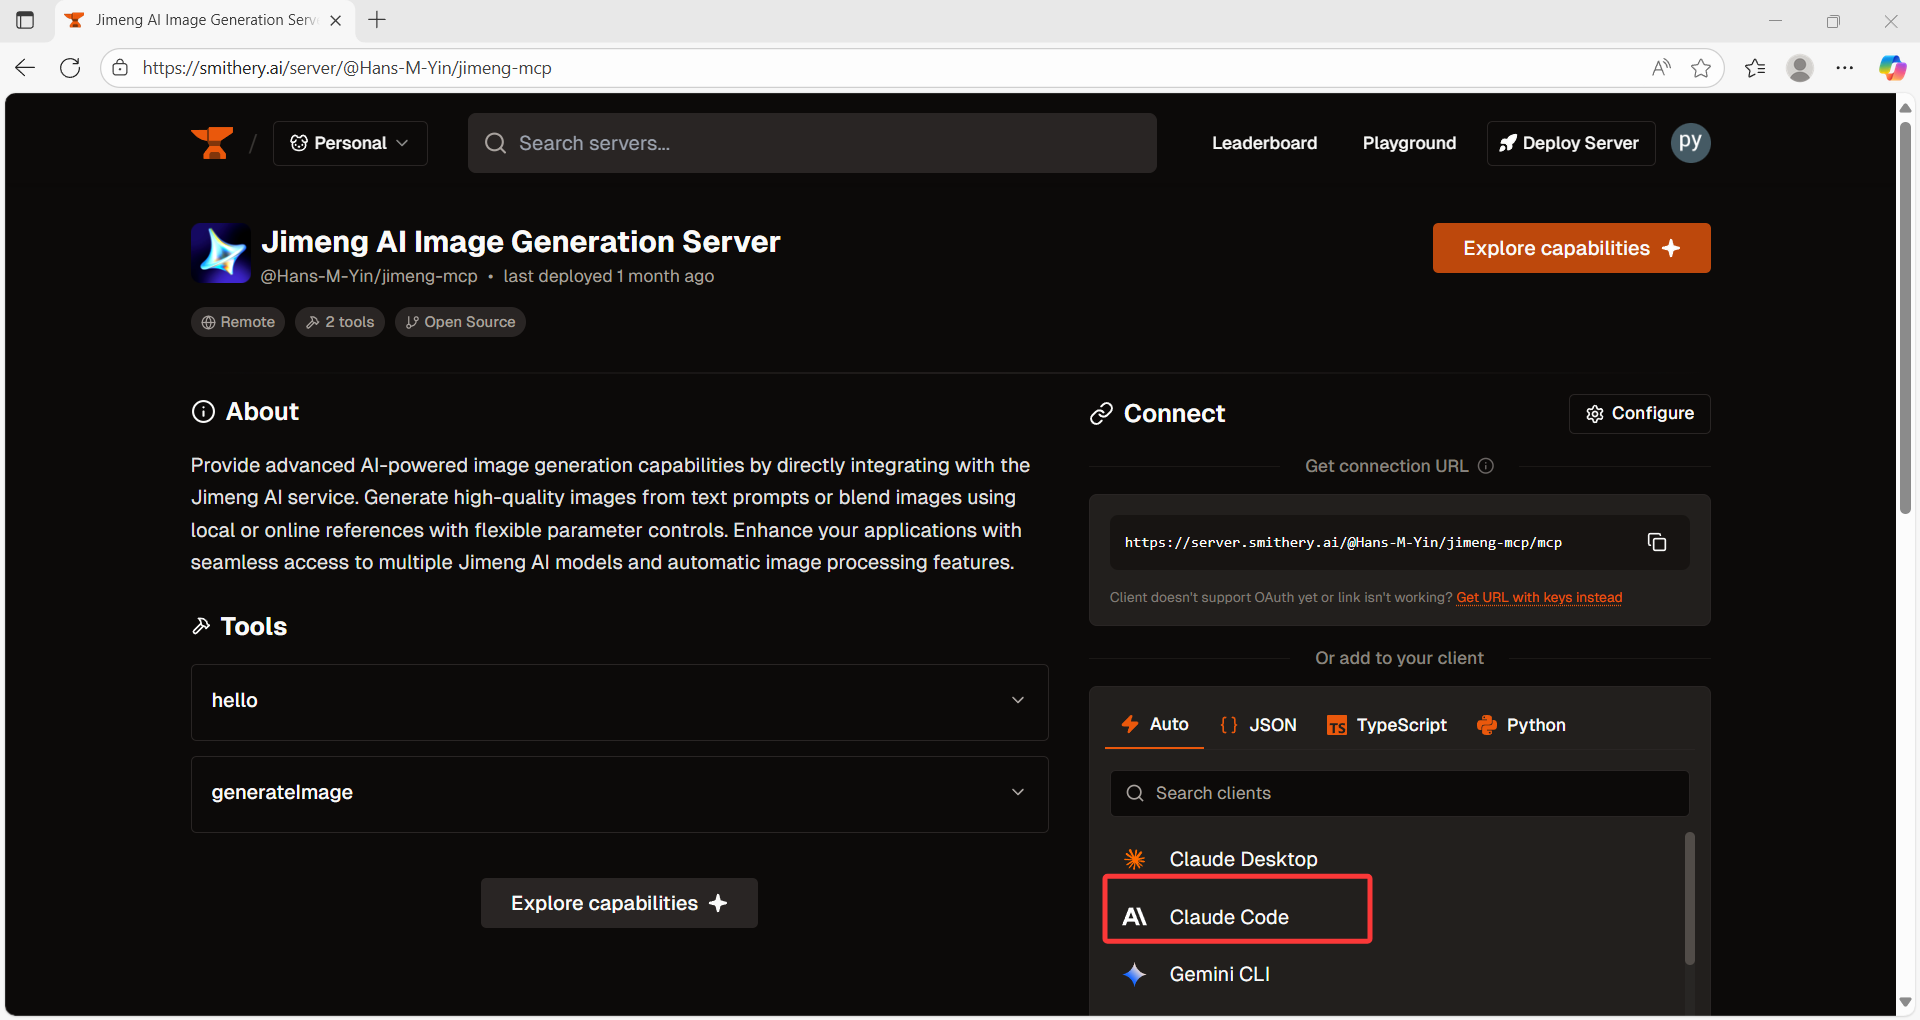Click Get URL with keys instead
The image size is (1920, 1020).
tap(1539, 597)
